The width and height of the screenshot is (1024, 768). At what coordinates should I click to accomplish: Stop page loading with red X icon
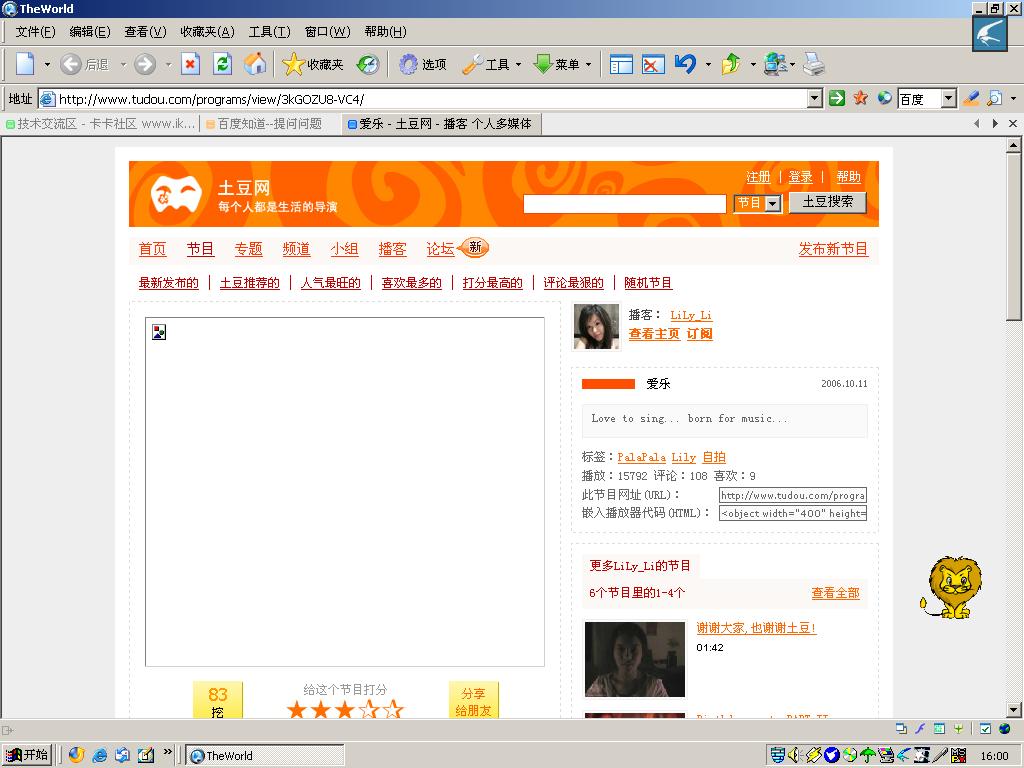pos(190,64)
